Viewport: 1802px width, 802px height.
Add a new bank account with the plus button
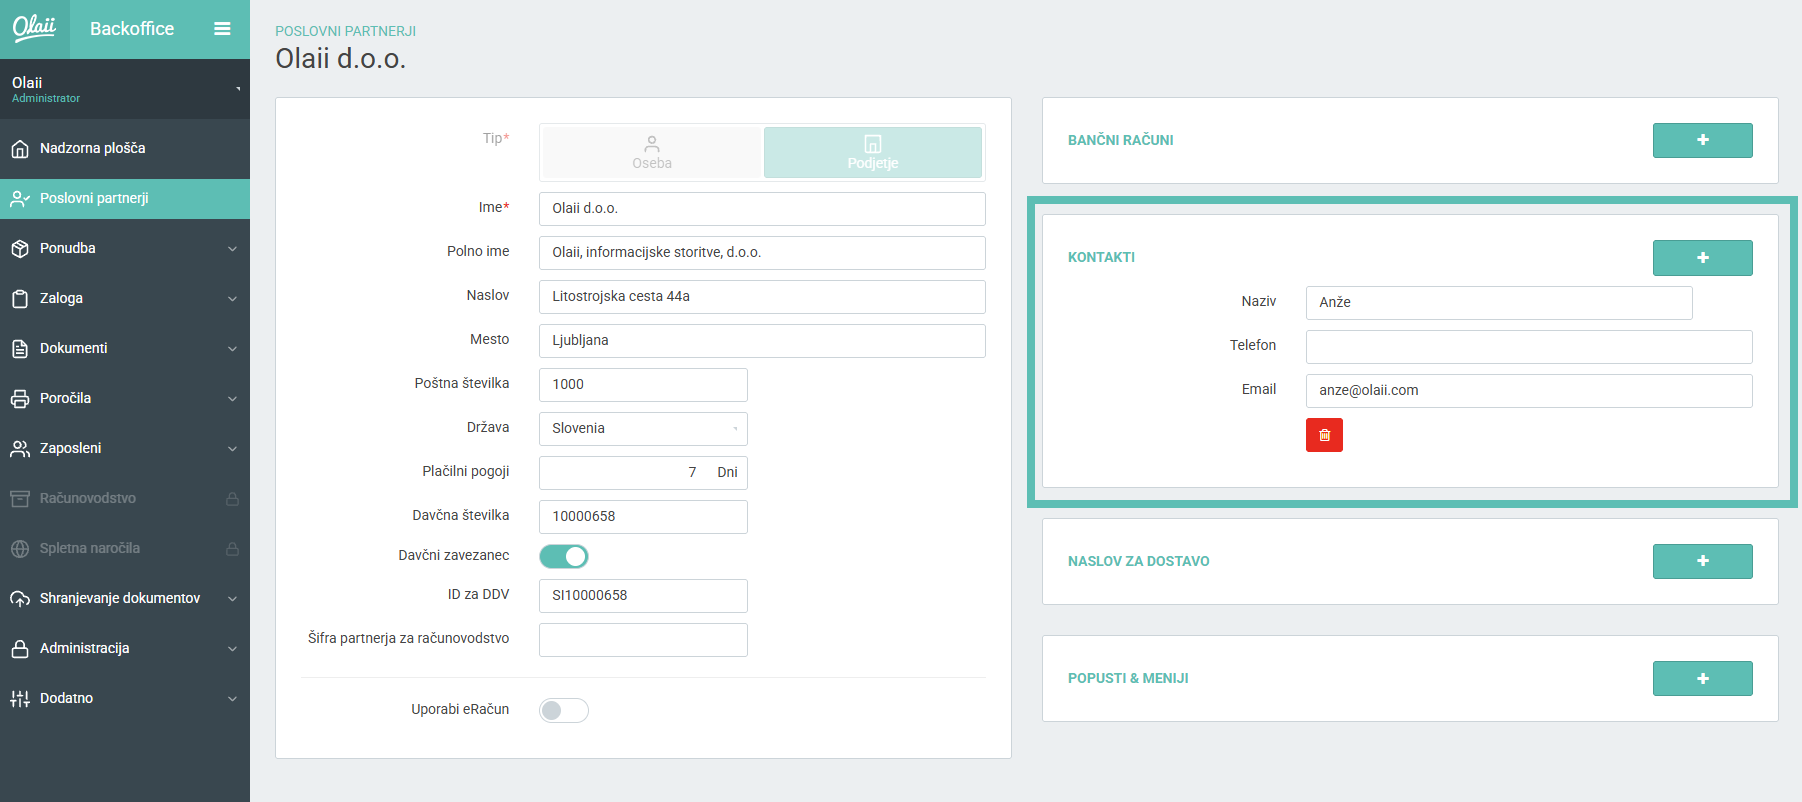click(1702, 140)
